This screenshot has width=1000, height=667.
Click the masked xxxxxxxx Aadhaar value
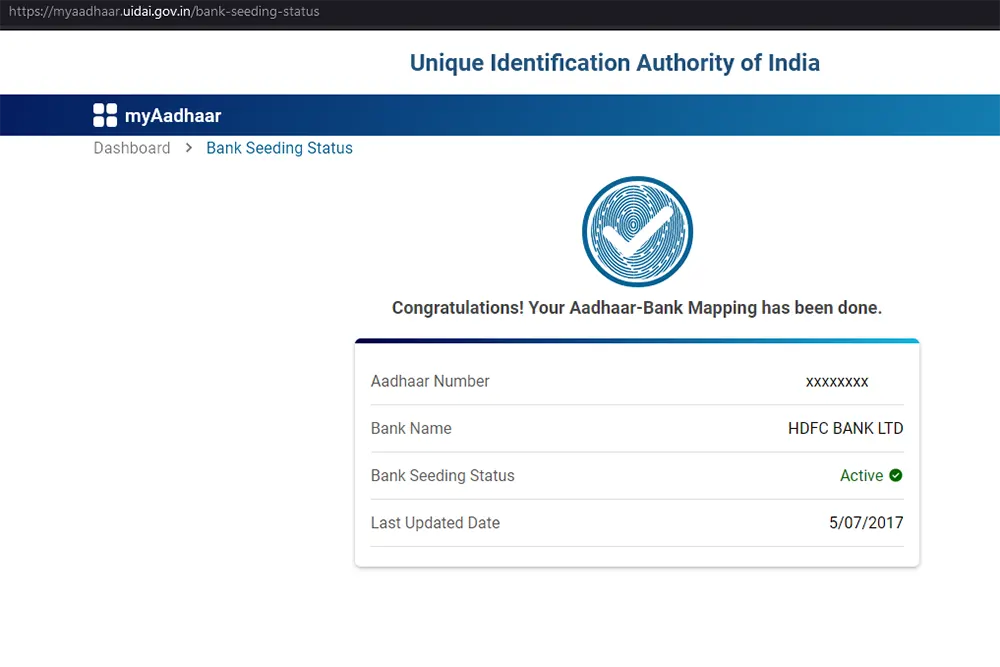point(837,382)
